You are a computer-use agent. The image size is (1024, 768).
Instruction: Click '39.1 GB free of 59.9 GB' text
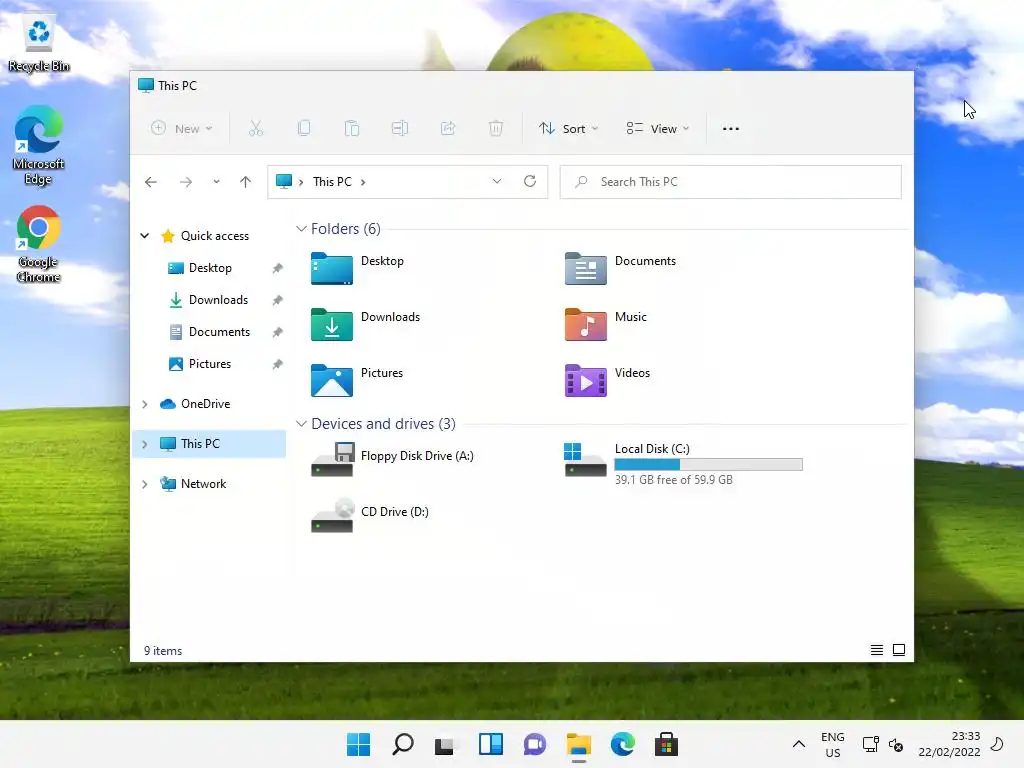tap(673, 479)
